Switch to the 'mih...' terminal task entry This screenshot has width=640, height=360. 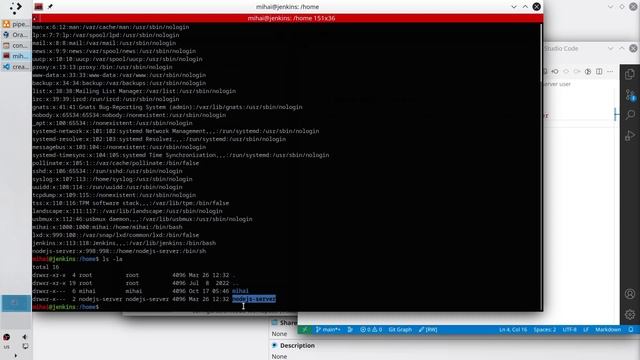click(x=16, y=56)
